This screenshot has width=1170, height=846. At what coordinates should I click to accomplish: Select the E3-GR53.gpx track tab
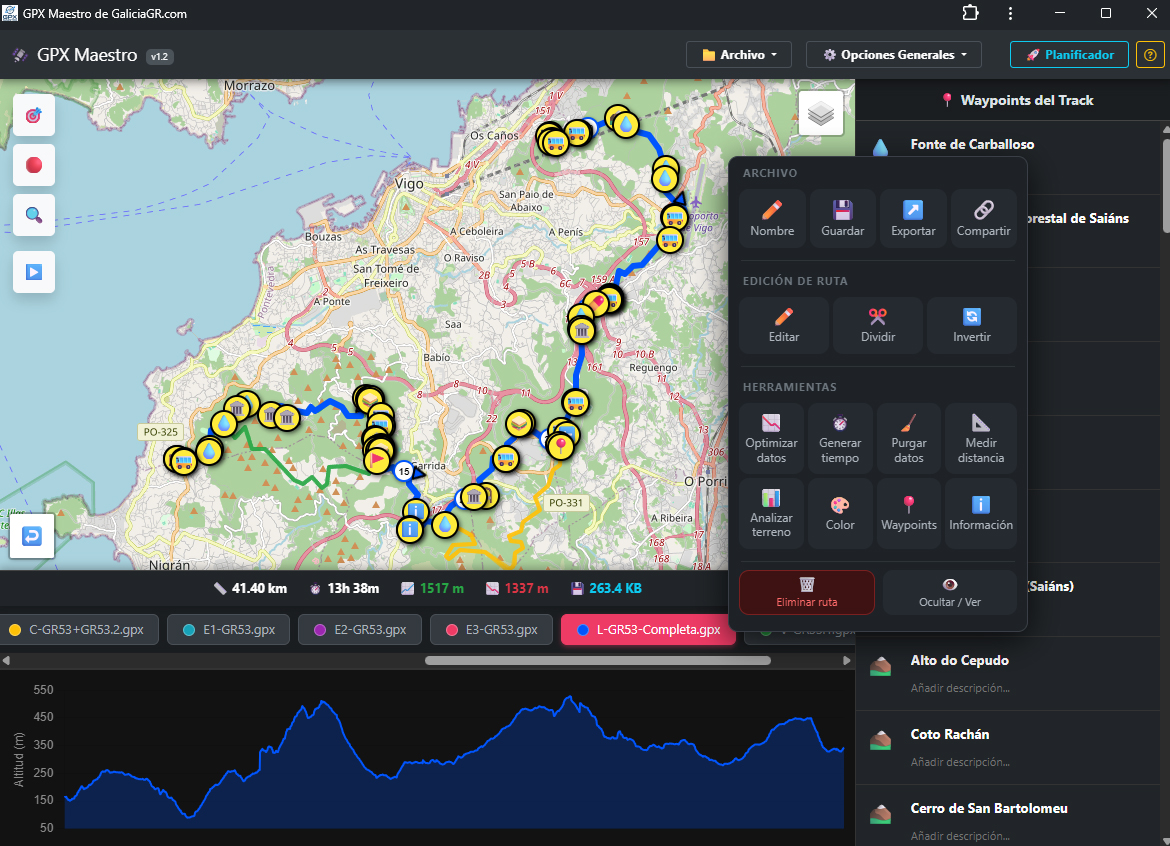(491, 630)
